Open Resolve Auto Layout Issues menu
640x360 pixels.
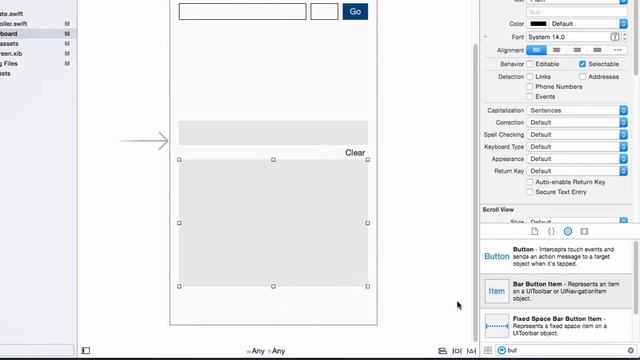point(471,351)
